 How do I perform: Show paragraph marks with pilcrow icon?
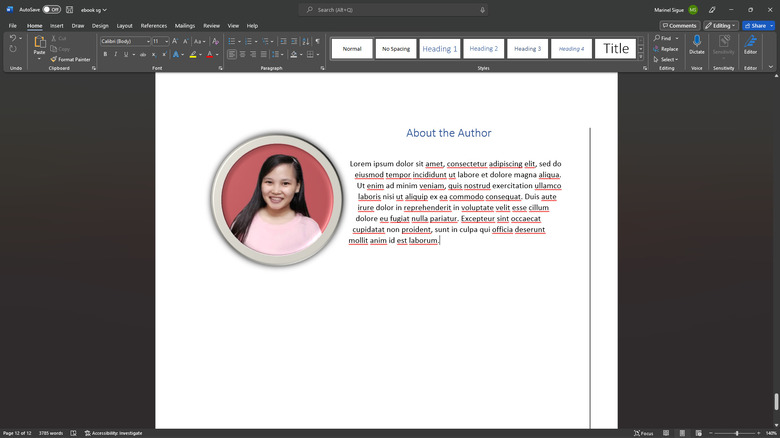coord(318,41)
